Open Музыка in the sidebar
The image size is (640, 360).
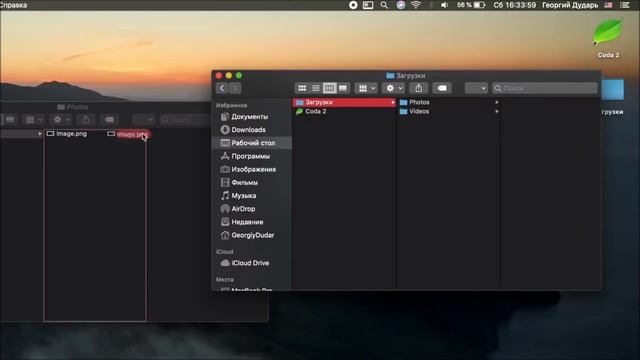244,196
